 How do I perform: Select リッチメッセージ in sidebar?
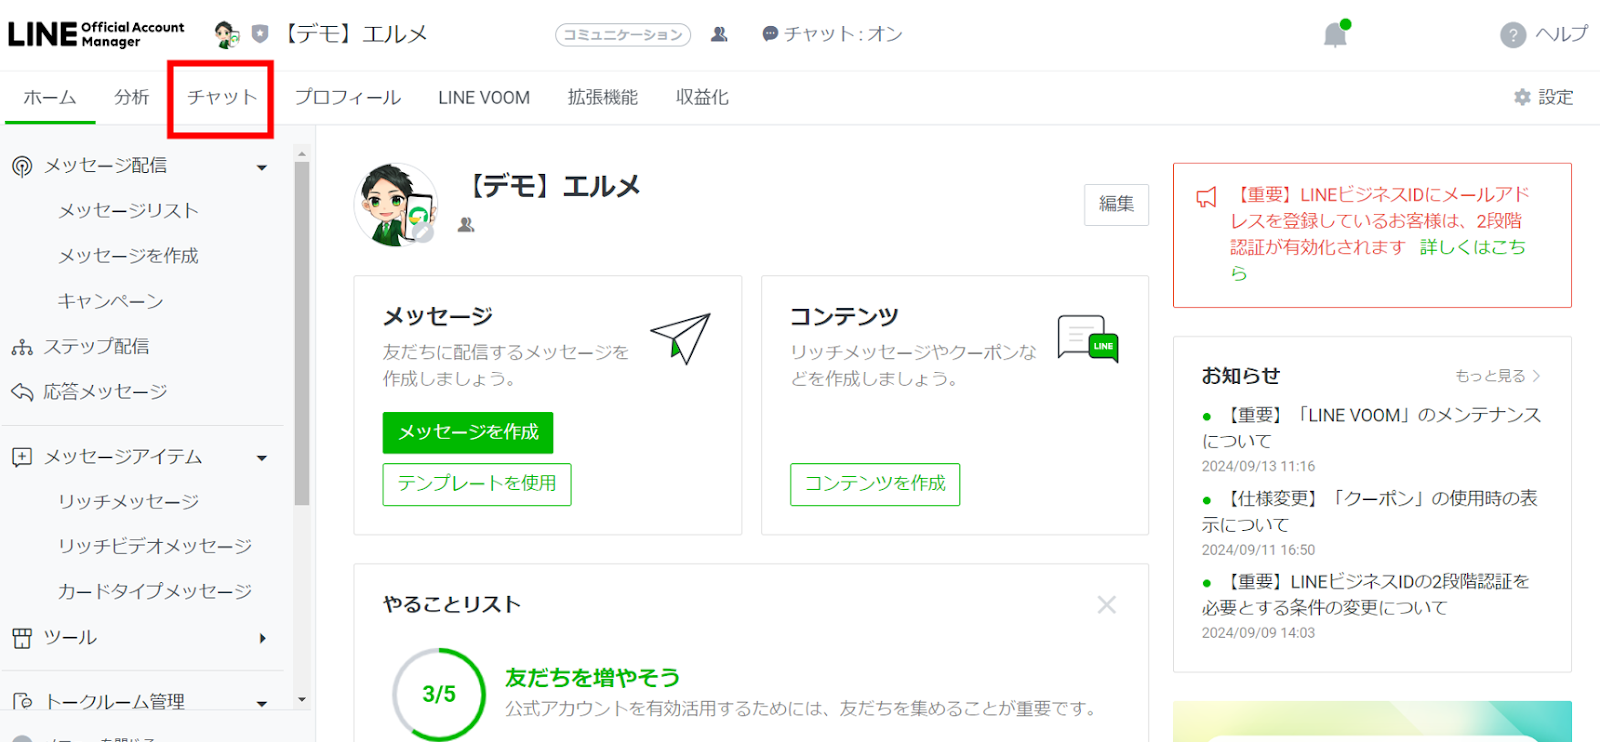(x=128, y=502)
